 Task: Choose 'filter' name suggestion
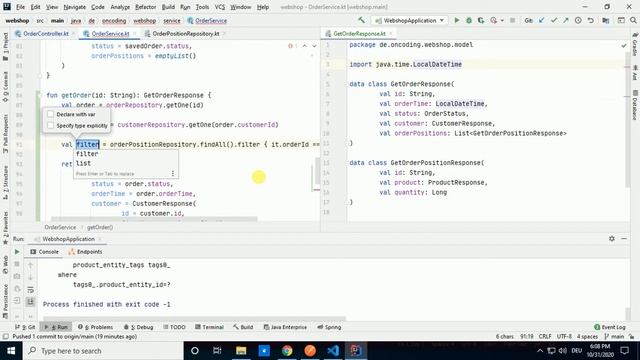pos(126,154)
